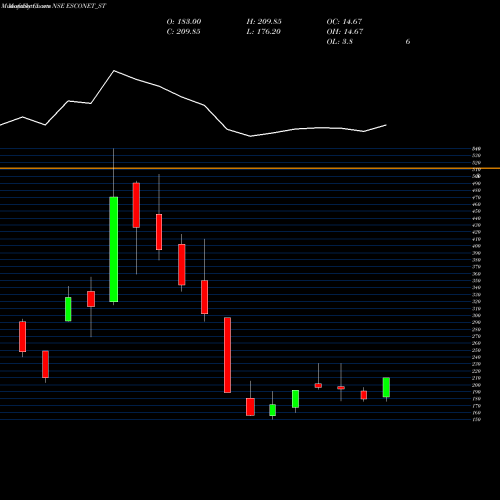Click the 400 price axis label

[476, 246]
